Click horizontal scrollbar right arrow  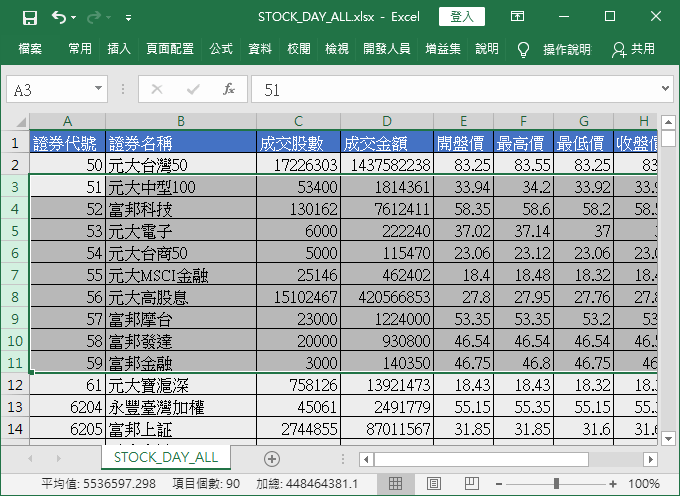point(651,459)
